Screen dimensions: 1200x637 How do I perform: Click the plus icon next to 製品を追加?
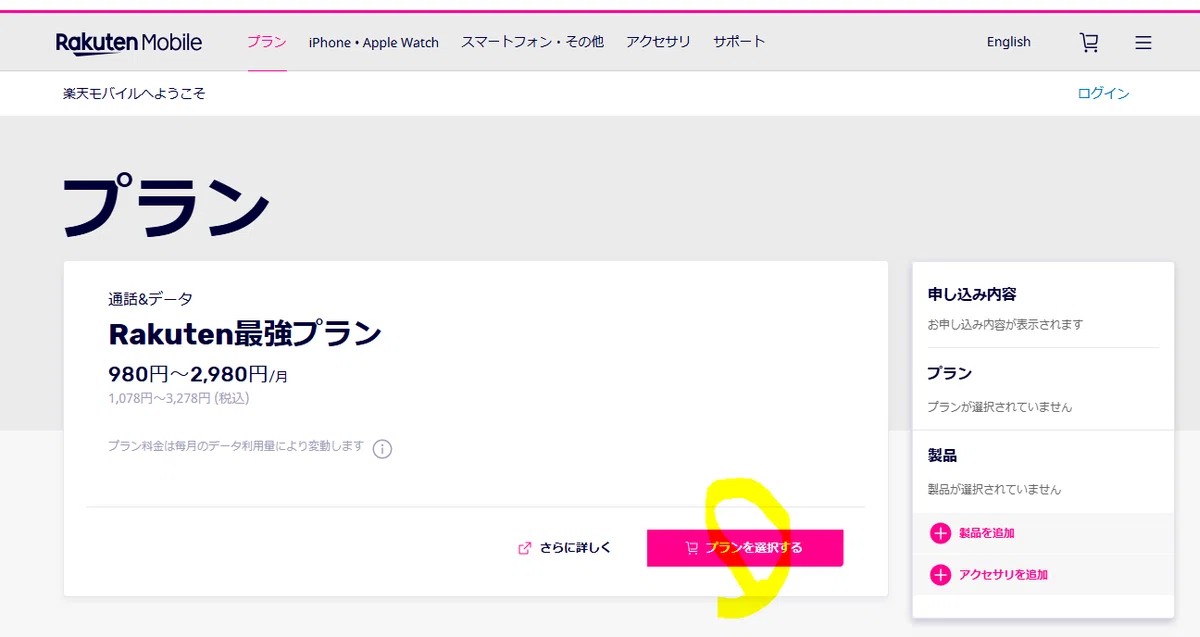[940, 533]
